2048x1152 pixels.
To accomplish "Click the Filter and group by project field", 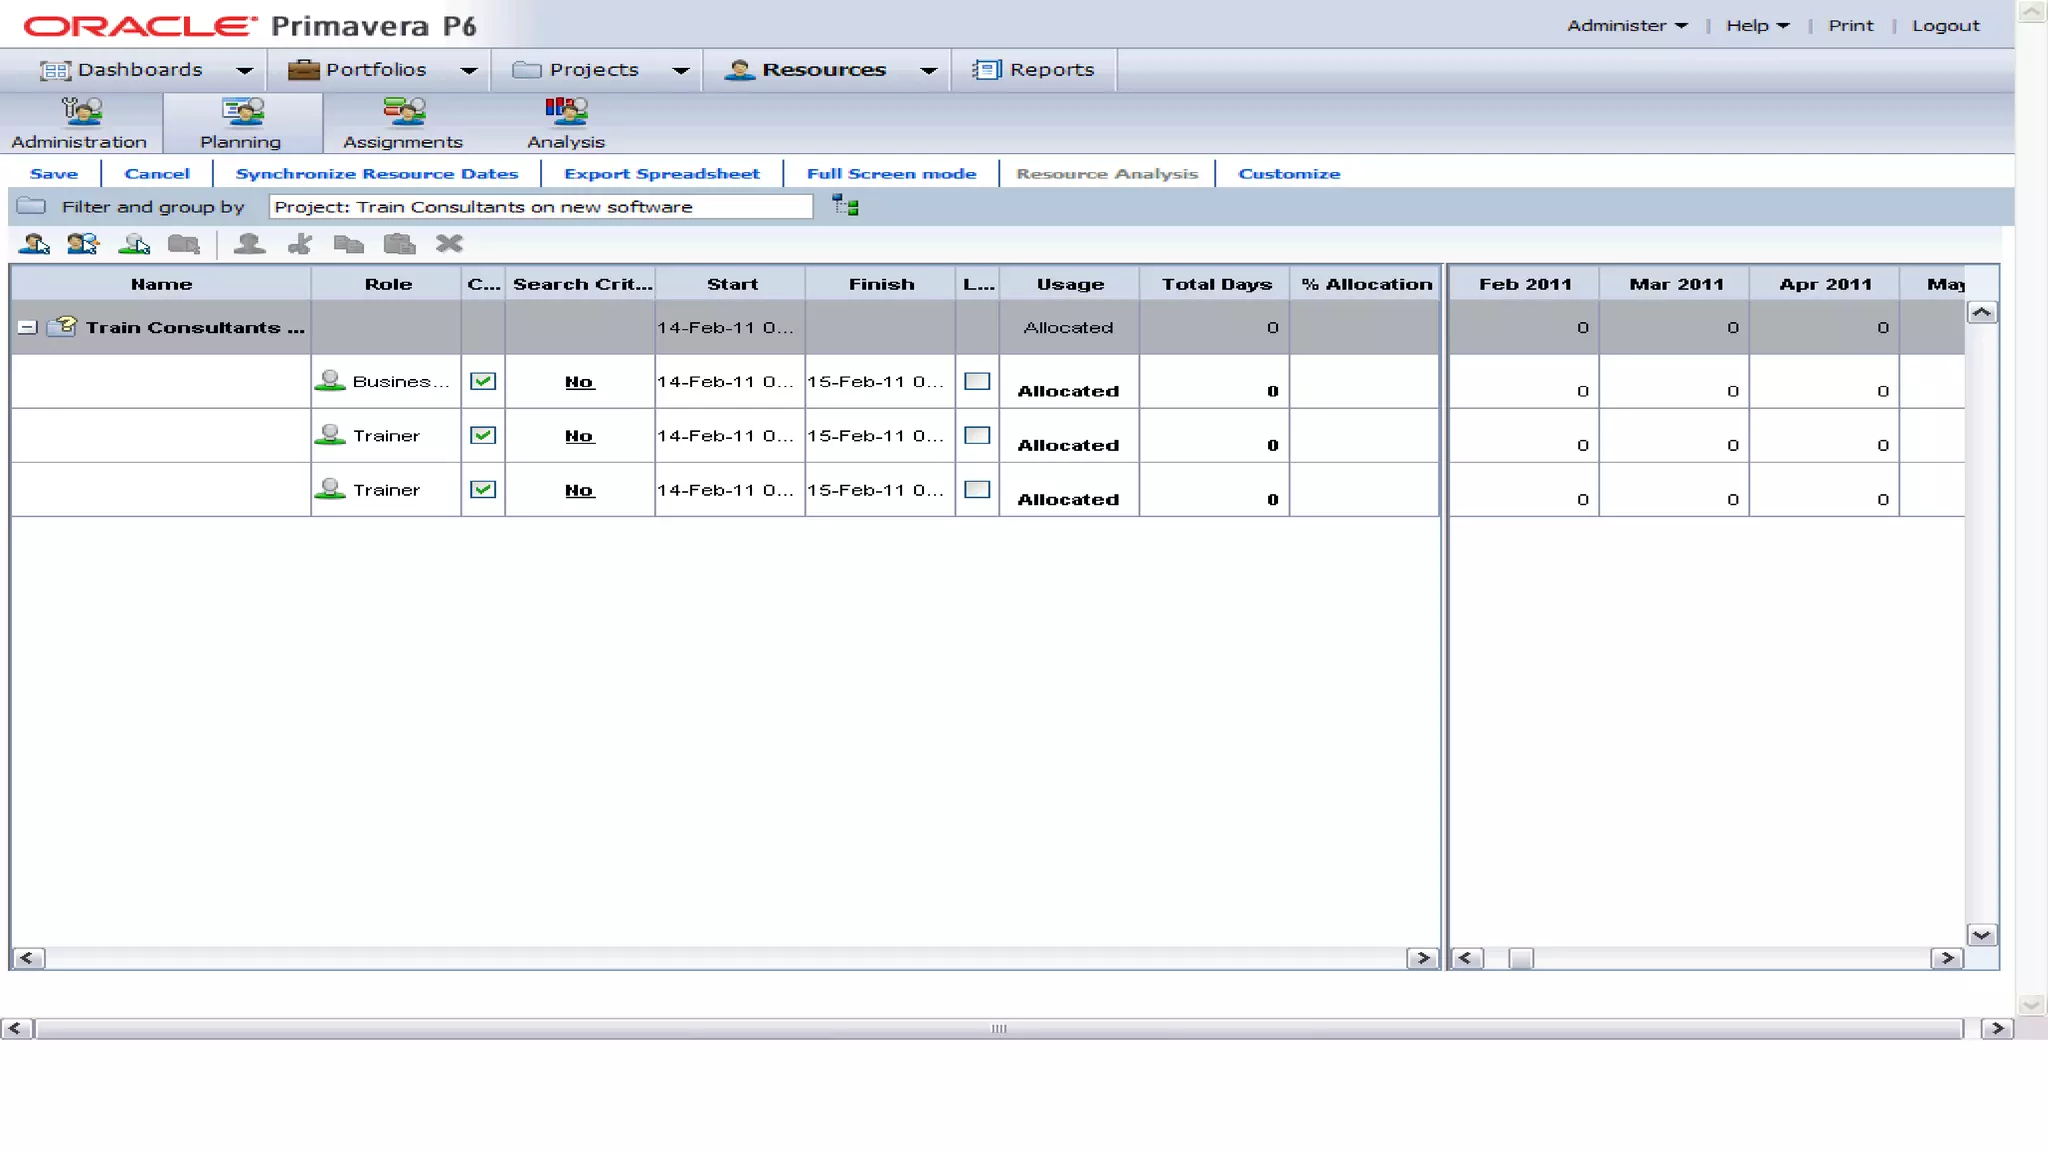I will 541,206.
